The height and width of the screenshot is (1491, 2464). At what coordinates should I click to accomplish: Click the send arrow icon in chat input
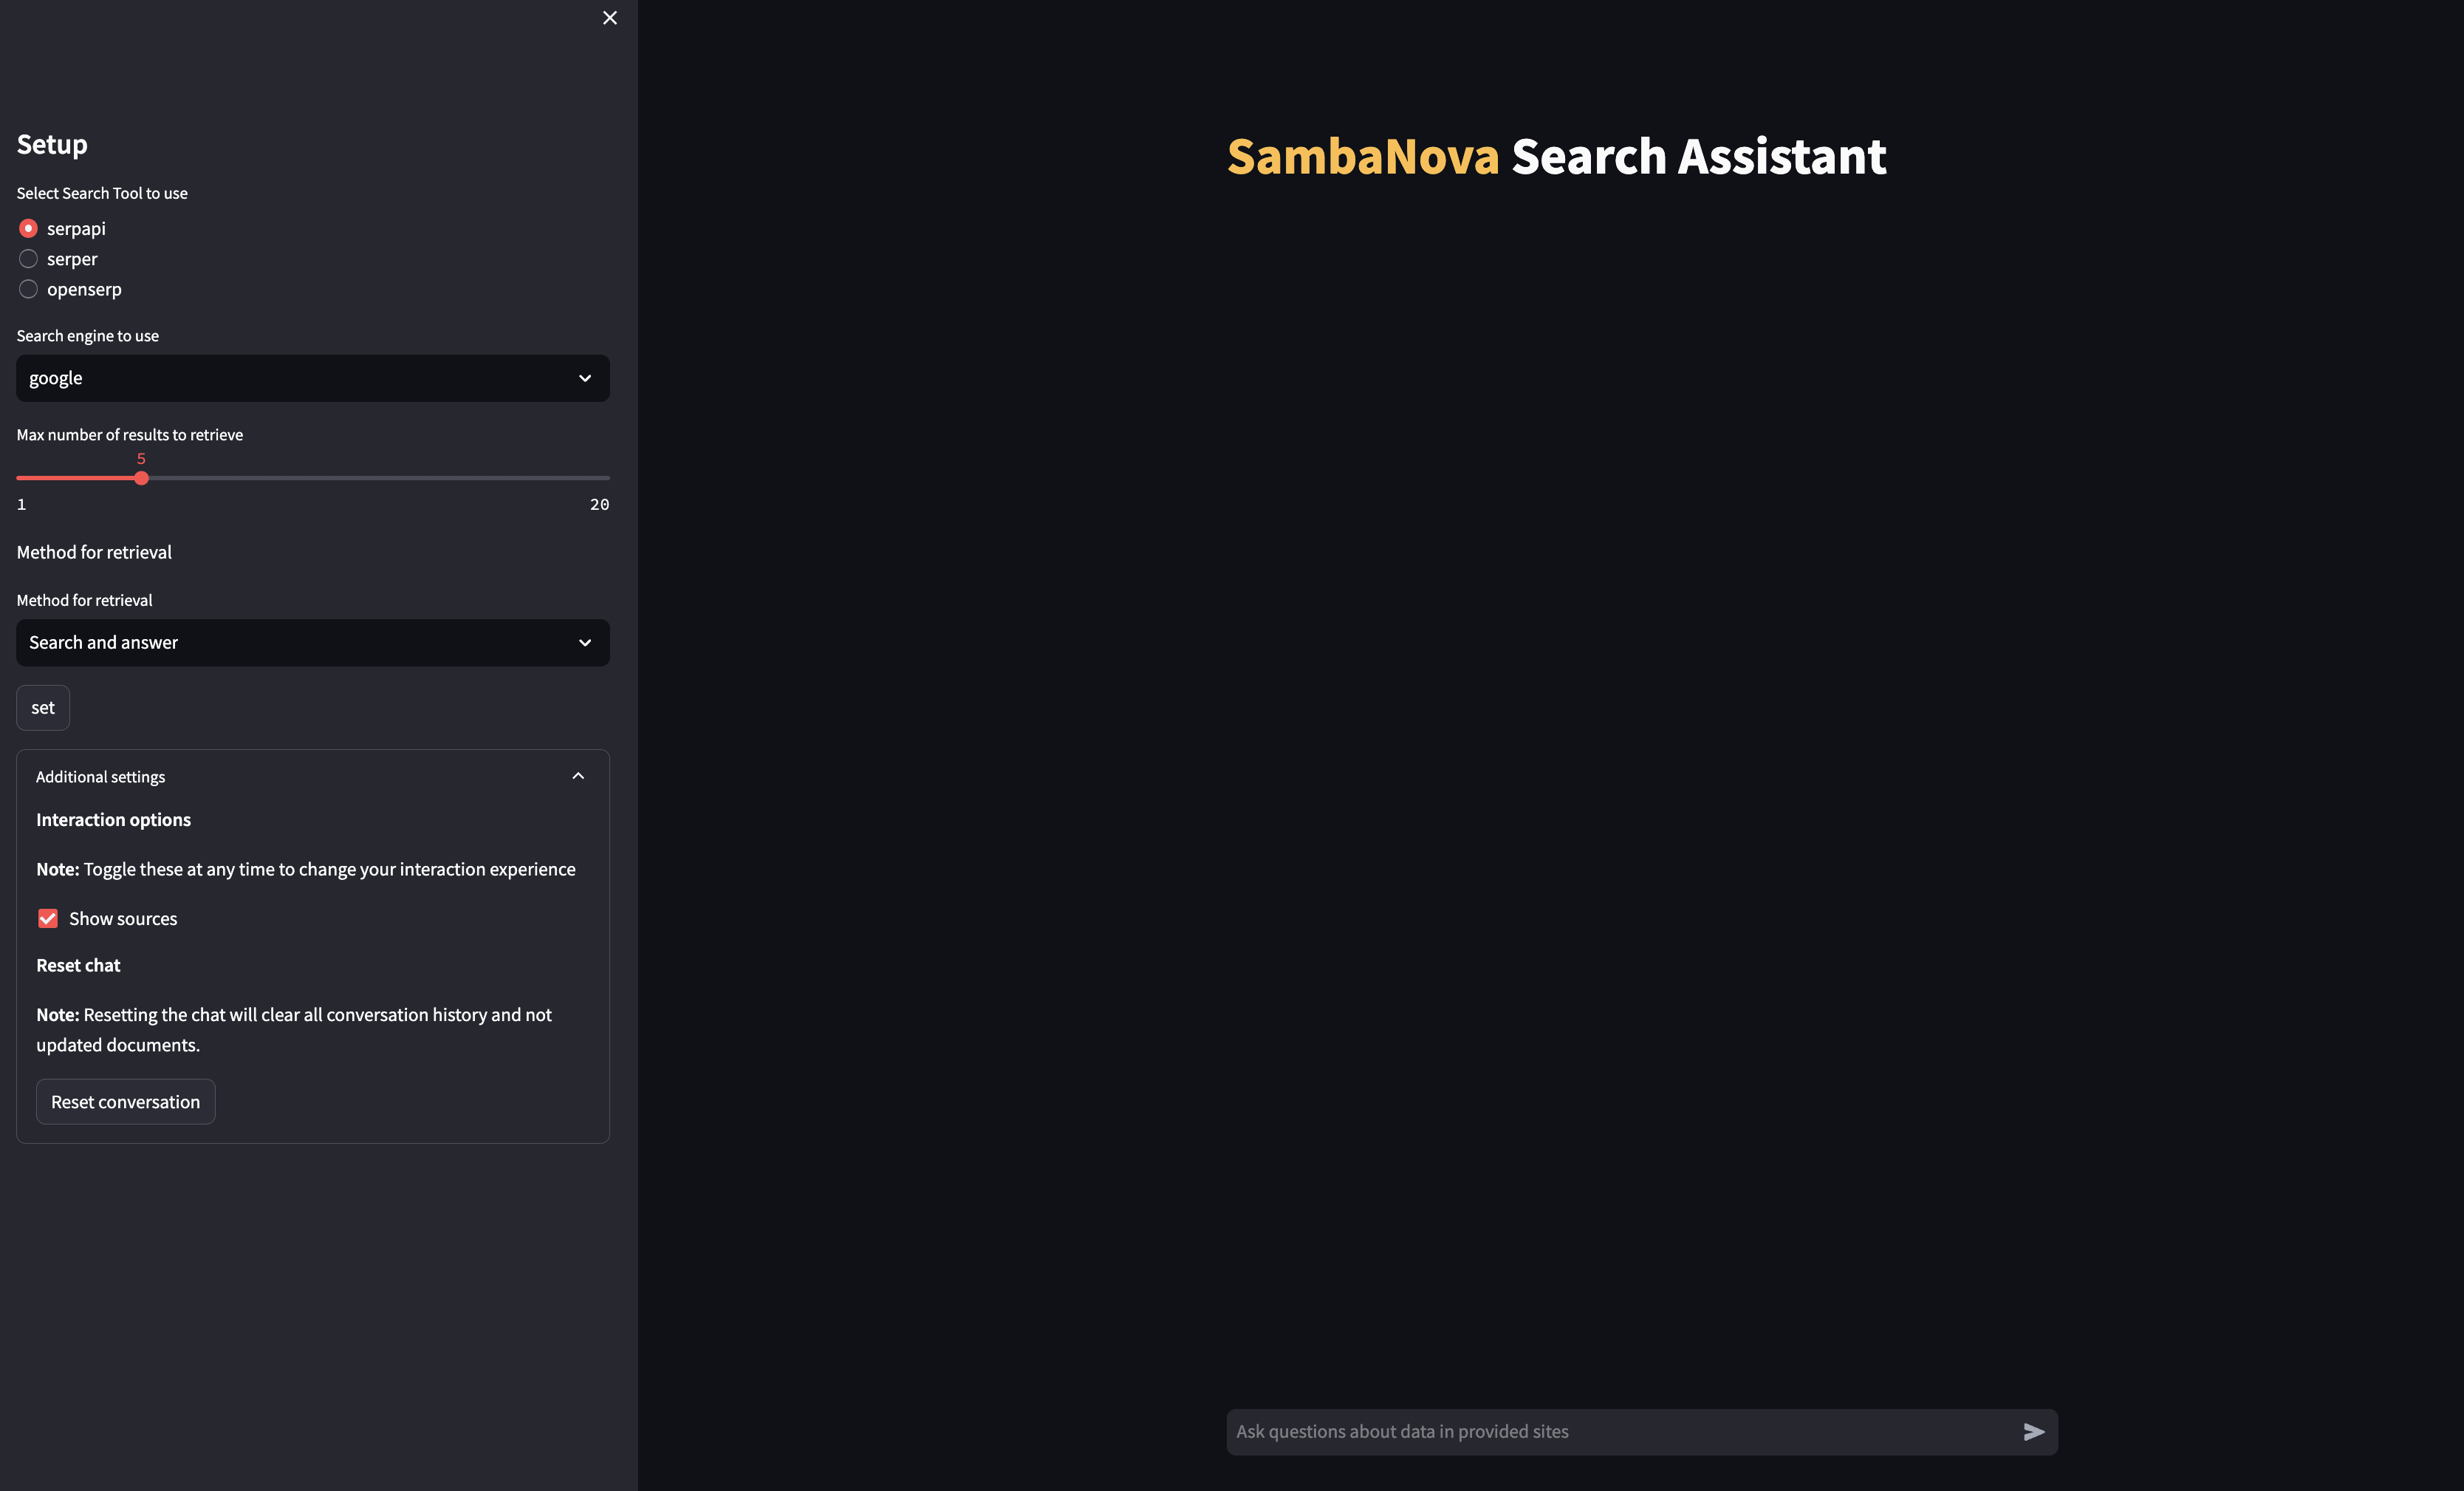(x=2033, y=1432)
